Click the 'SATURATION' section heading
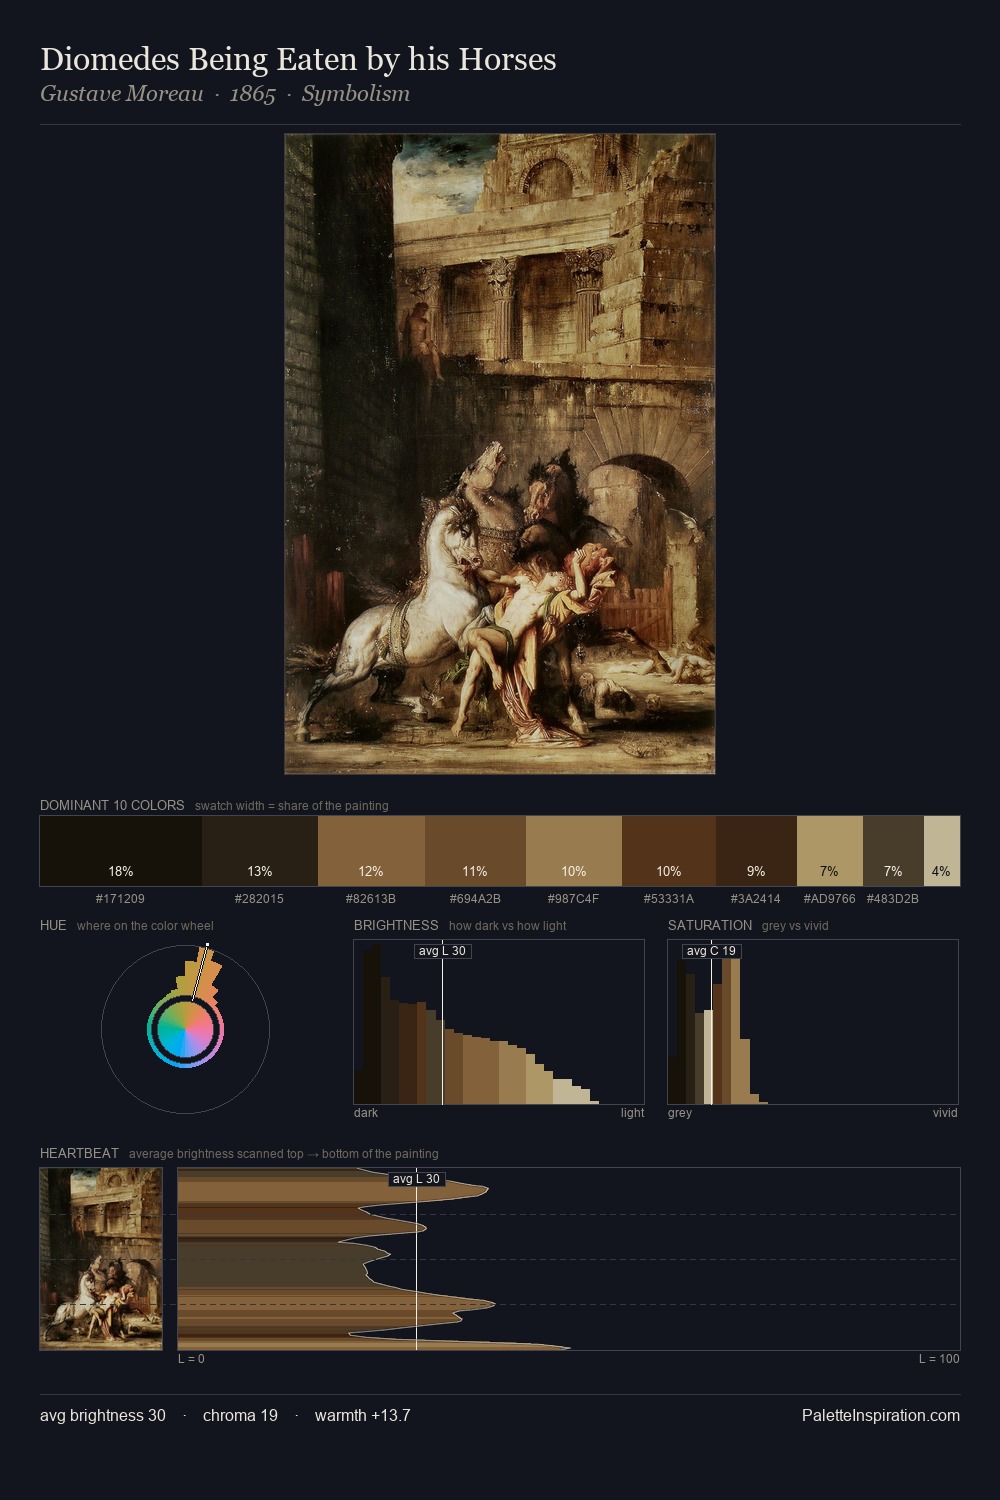This screenshot has width=1000, height=1500. pyautogui.click(x=710, y=925)
